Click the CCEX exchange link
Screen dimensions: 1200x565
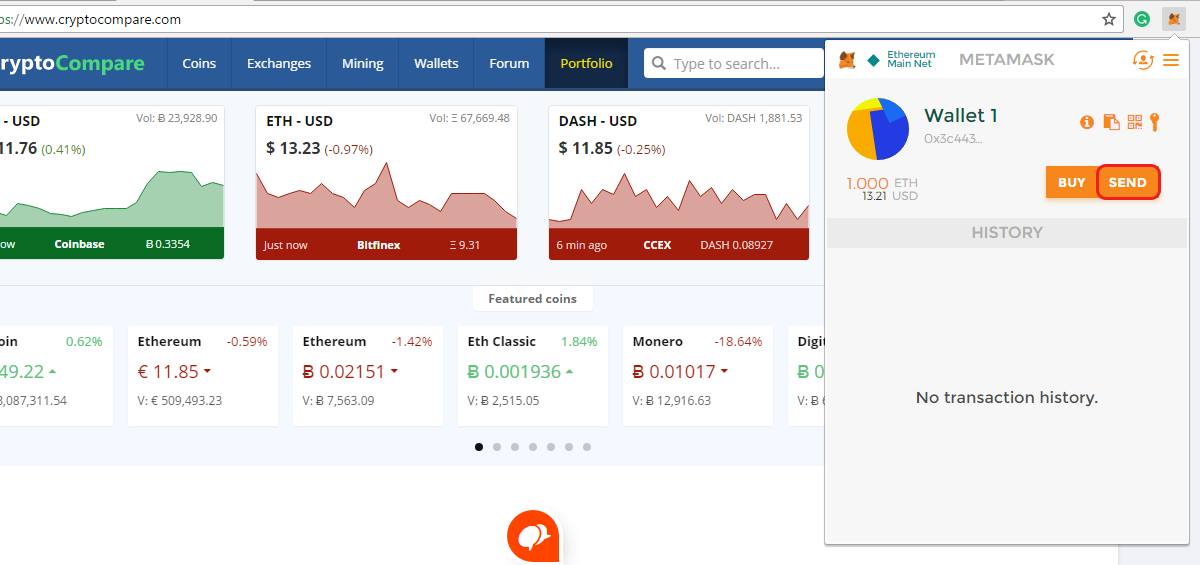click(x=658, y=244)
